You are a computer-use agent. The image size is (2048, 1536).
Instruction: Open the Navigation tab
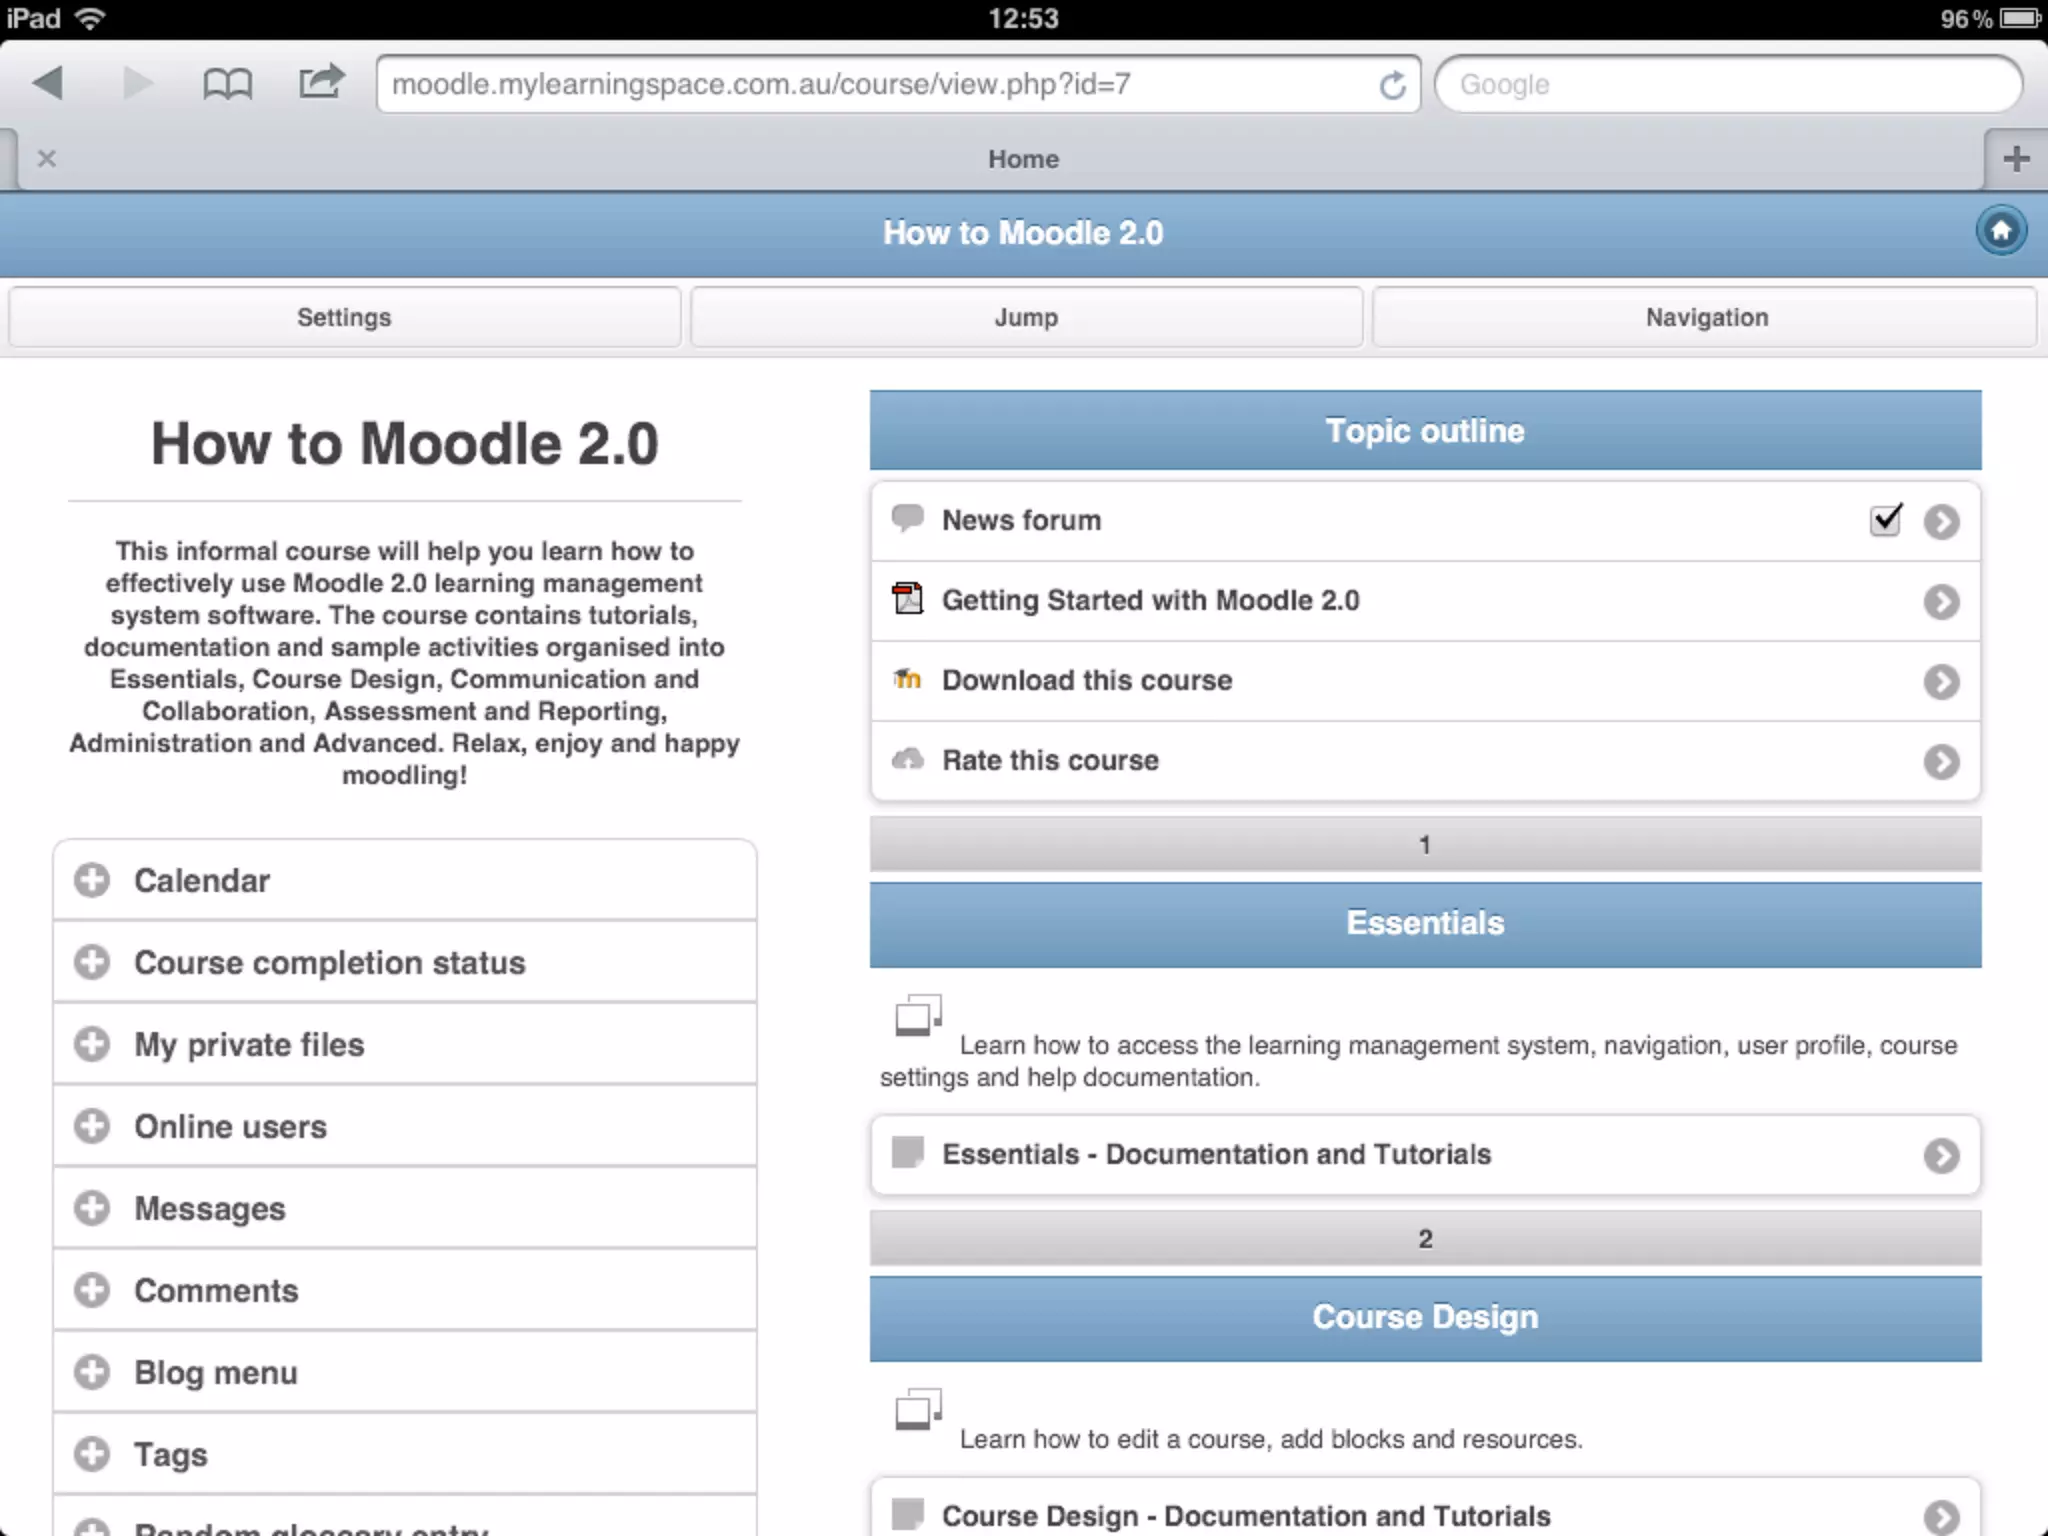coord(1706,317)
